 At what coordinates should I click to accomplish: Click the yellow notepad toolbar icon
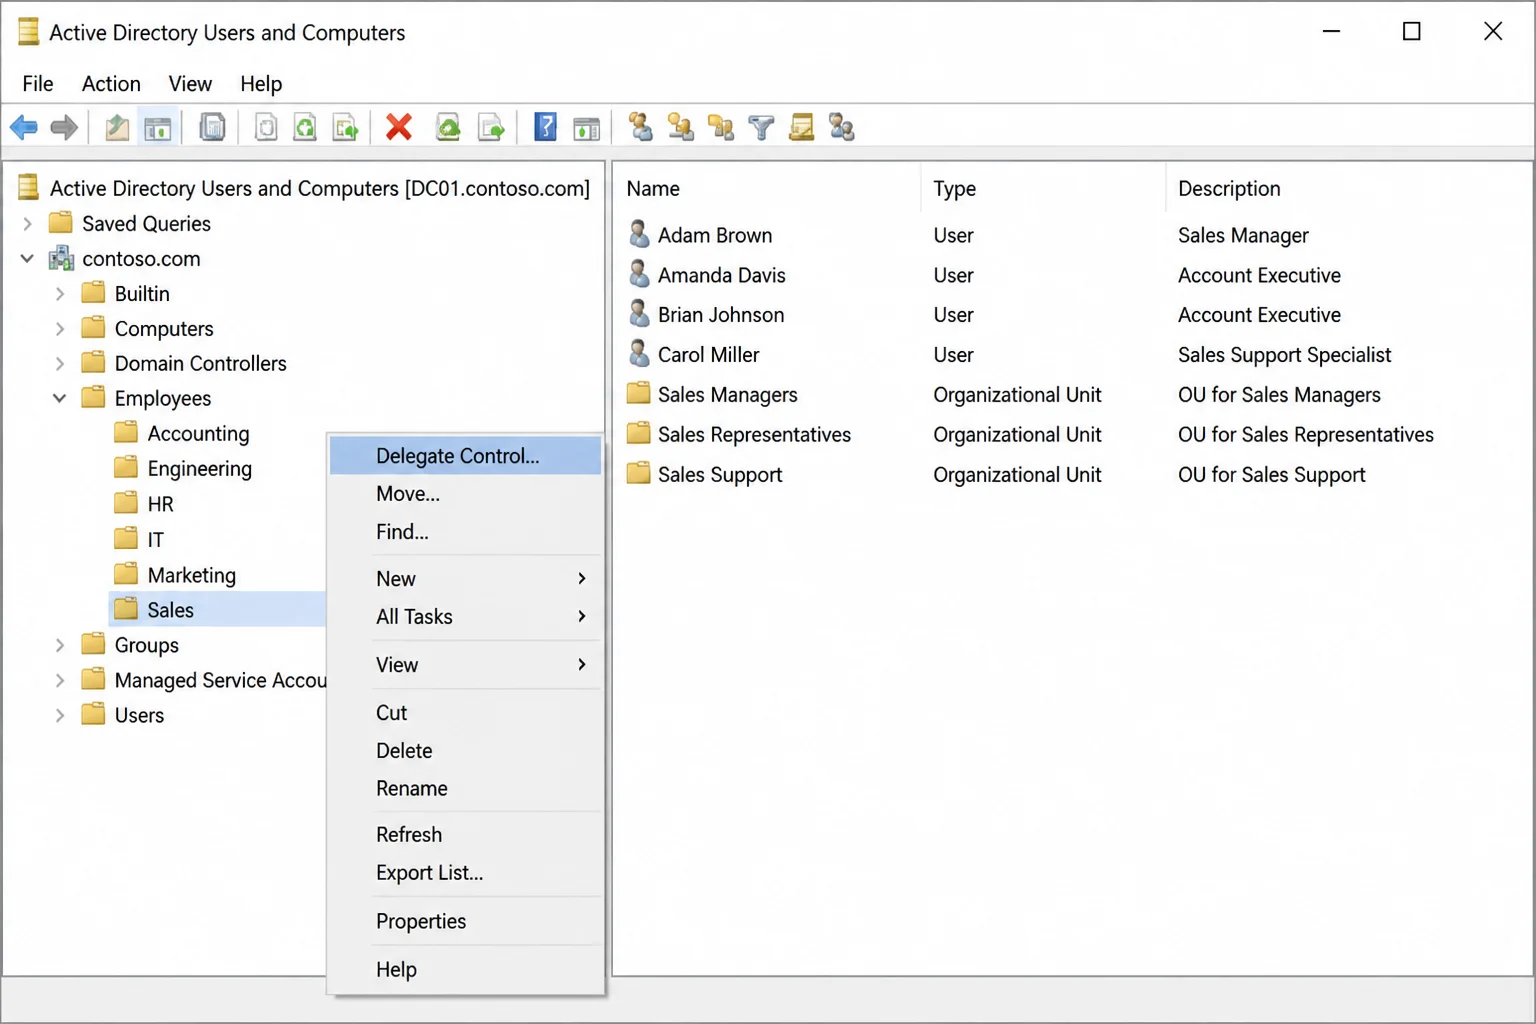pos(801,127)
